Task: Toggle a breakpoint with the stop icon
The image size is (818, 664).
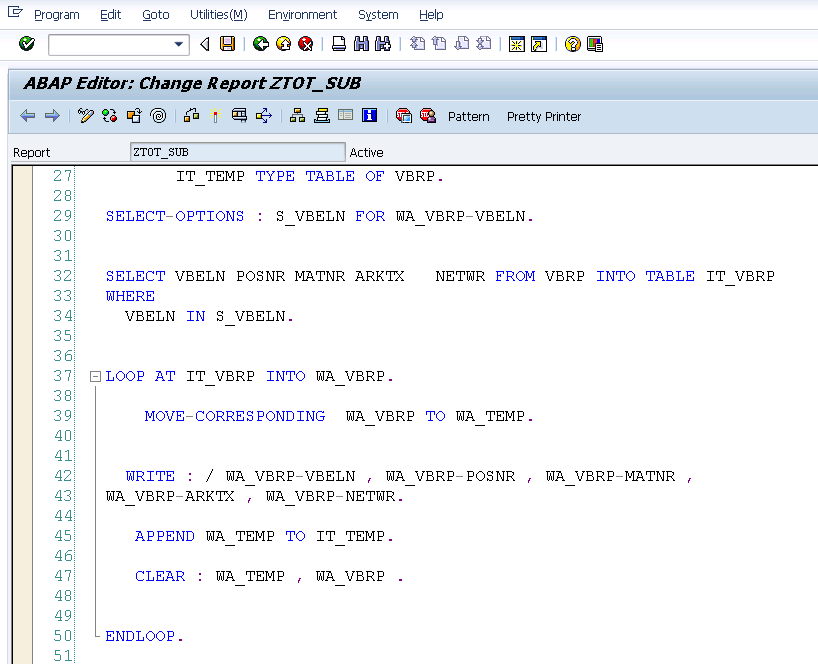Action: click(x=216, y=116)
